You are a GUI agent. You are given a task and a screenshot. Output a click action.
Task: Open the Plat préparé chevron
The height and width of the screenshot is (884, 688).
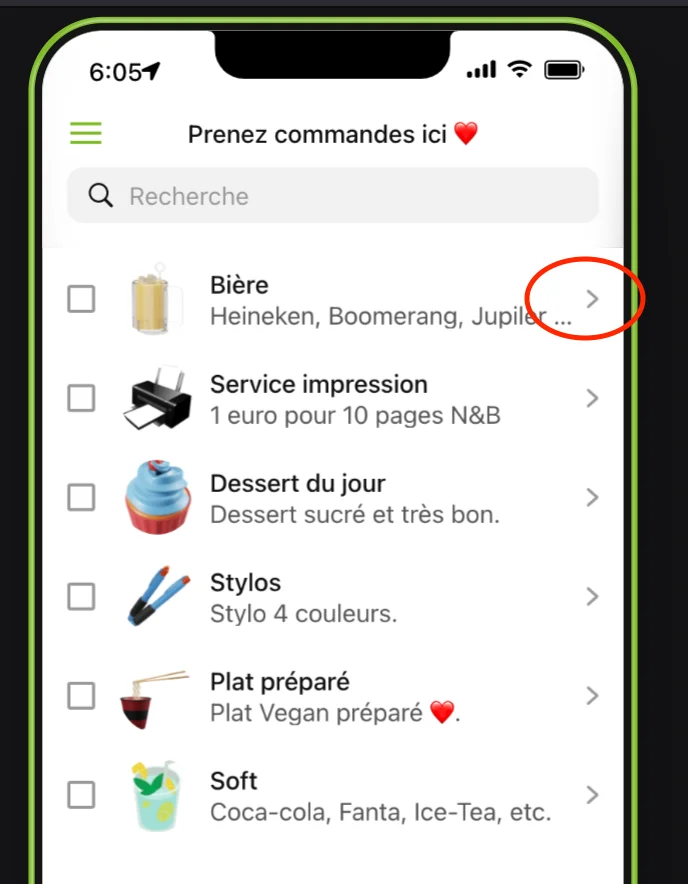coord(592,696)
